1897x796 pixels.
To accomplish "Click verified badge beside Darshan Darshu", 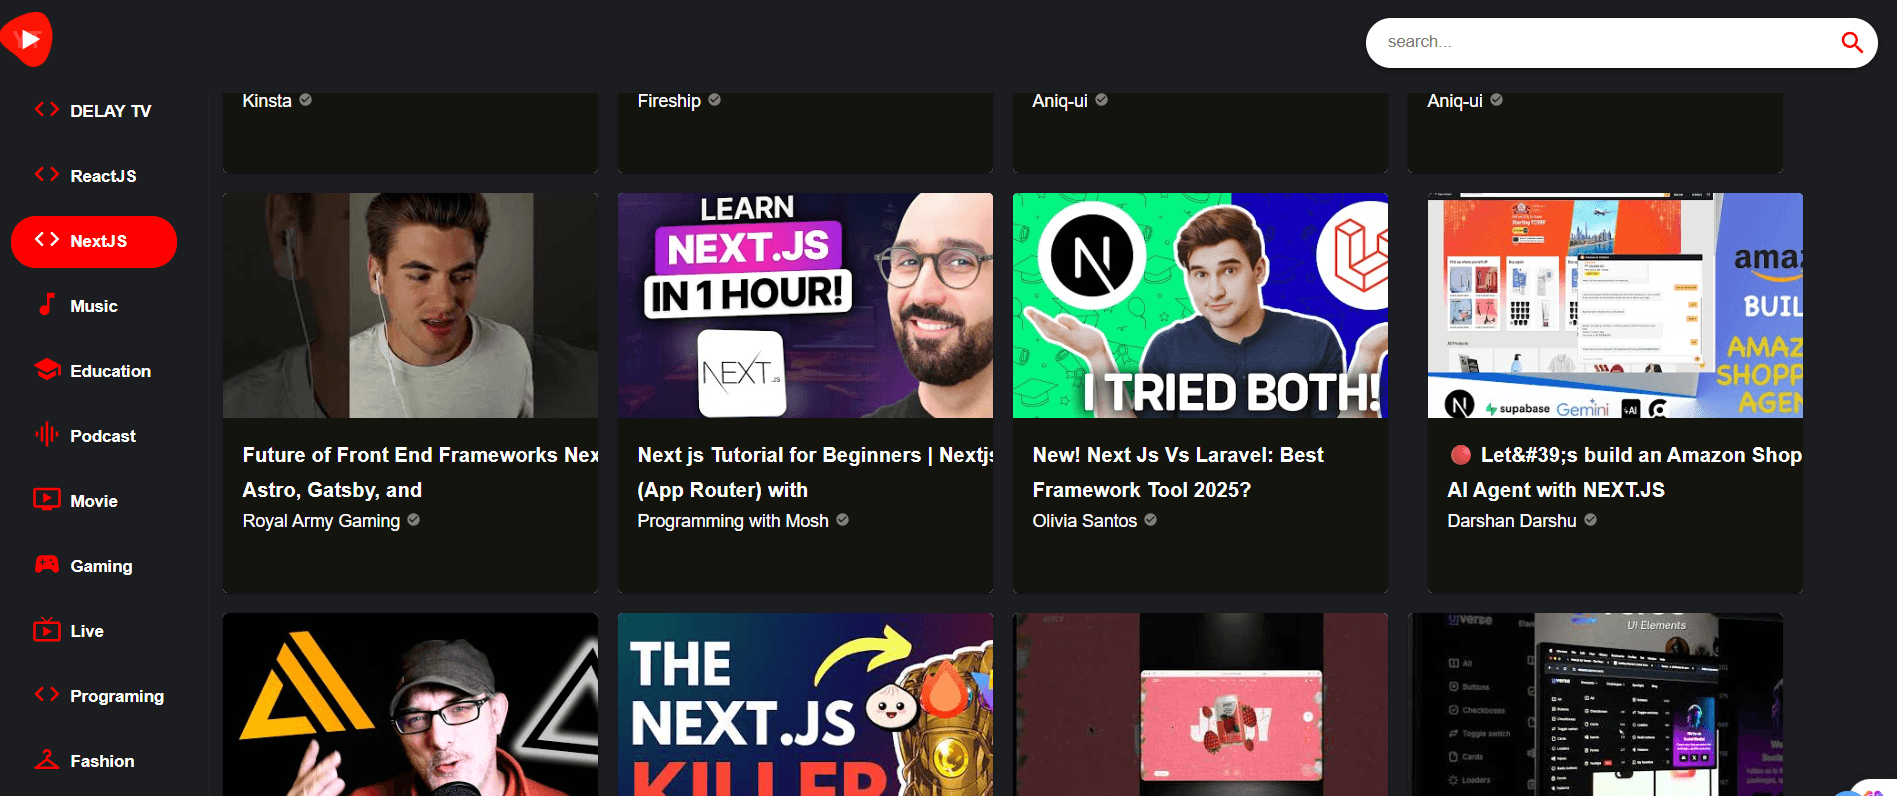I will pos(1591,520).
